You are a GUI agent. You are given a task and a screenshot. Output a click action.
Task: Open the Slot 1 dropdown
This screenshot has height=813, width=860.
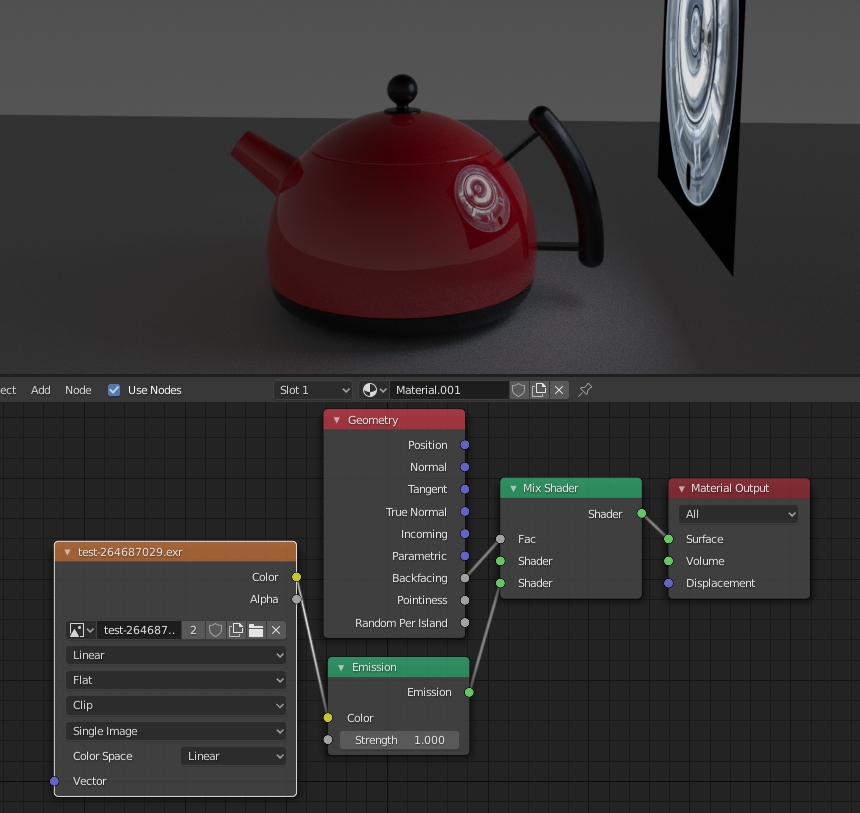tap(313, 390)
